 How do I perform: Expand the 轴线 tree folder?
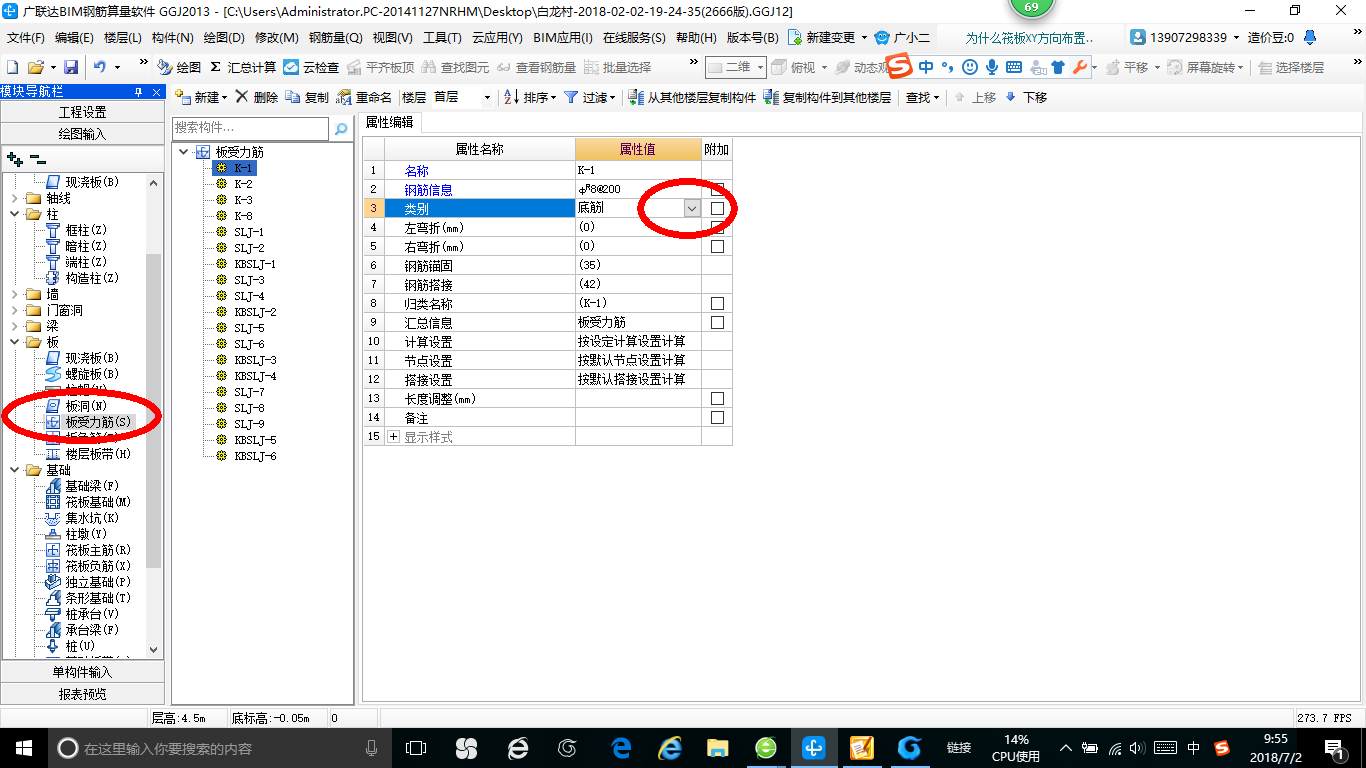[15, 198]
